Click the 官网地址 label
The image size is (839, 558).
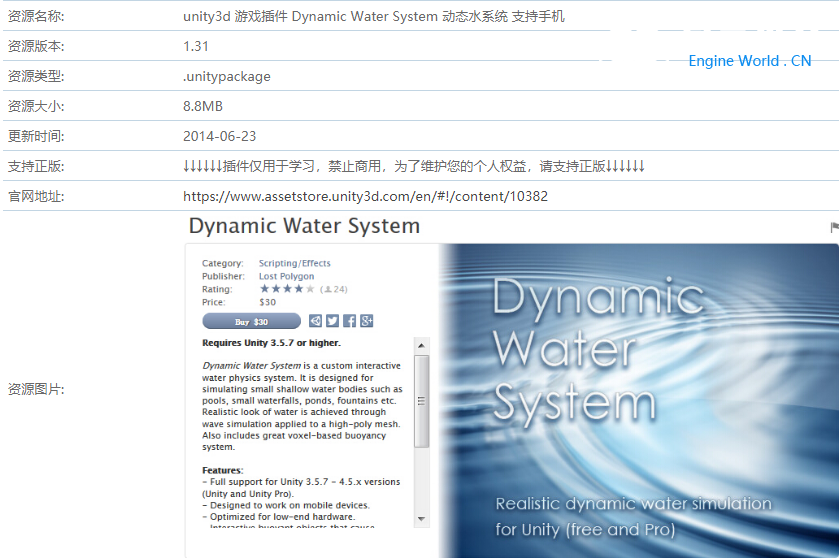coord(36,196)
